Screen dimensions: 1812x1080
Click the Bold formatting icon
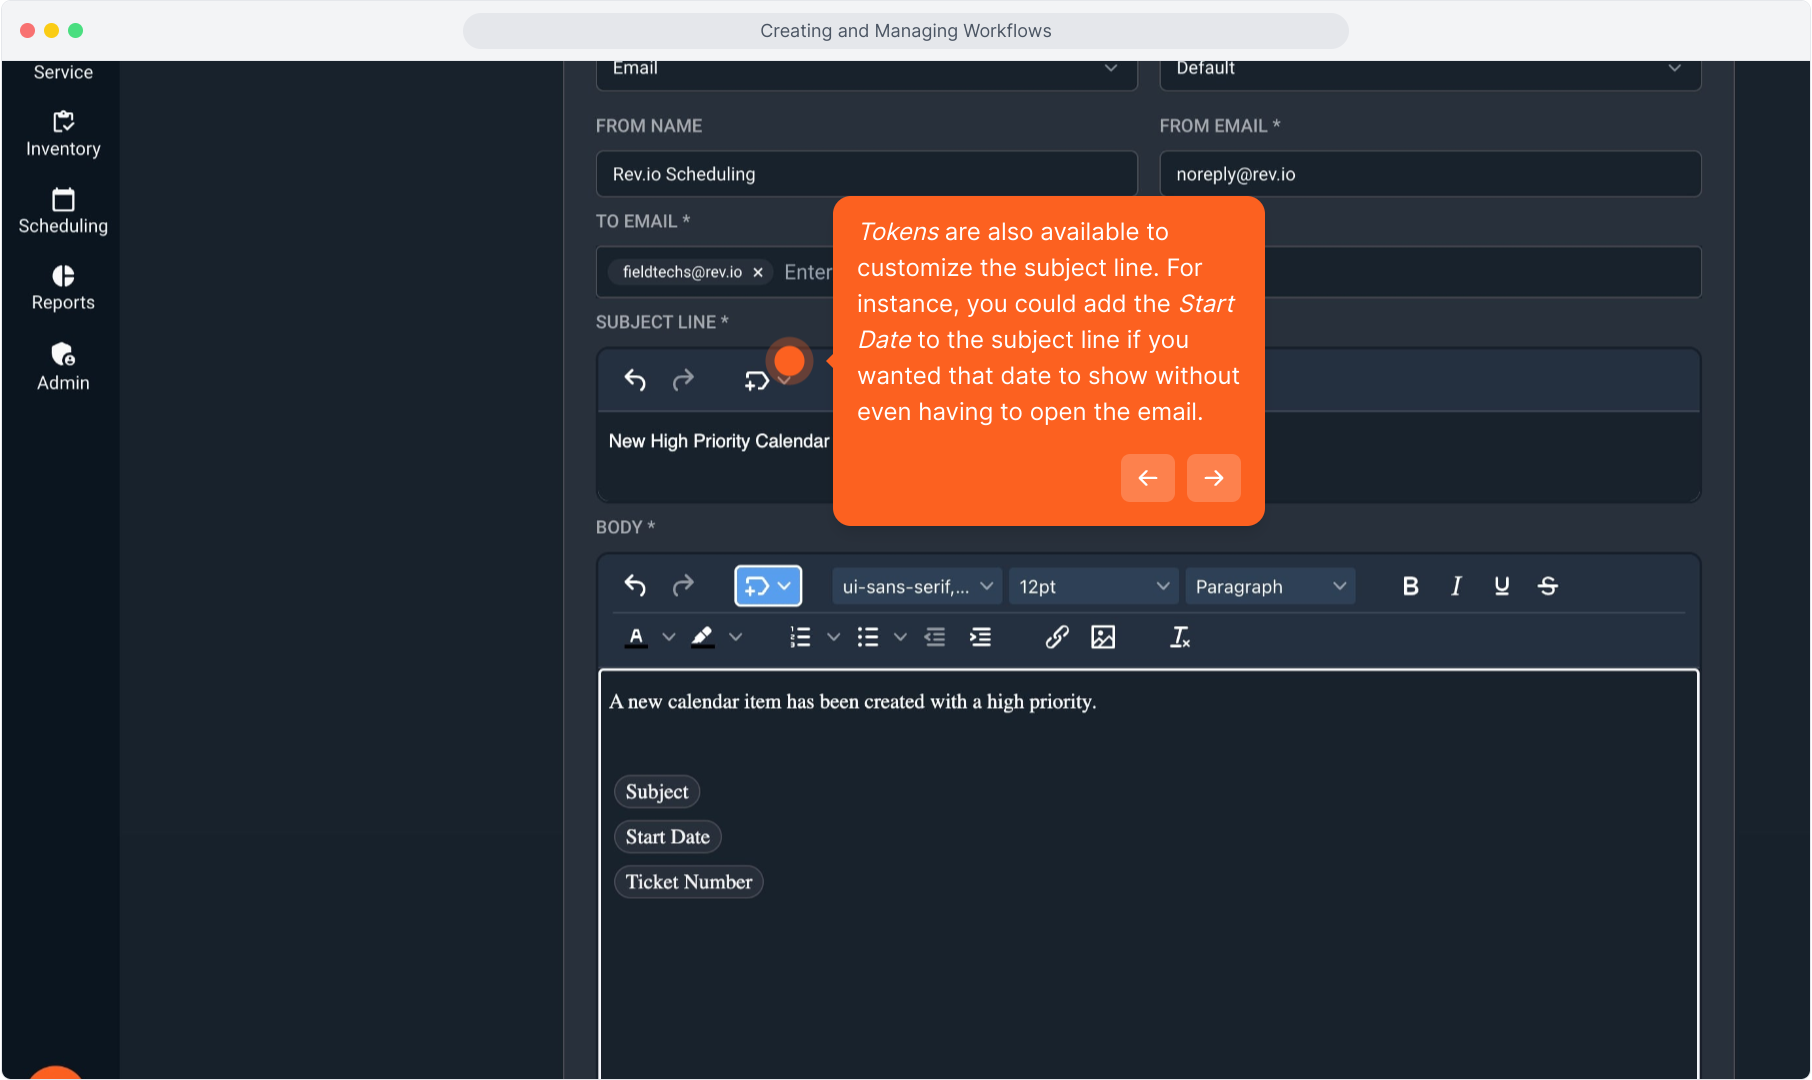1410,586
